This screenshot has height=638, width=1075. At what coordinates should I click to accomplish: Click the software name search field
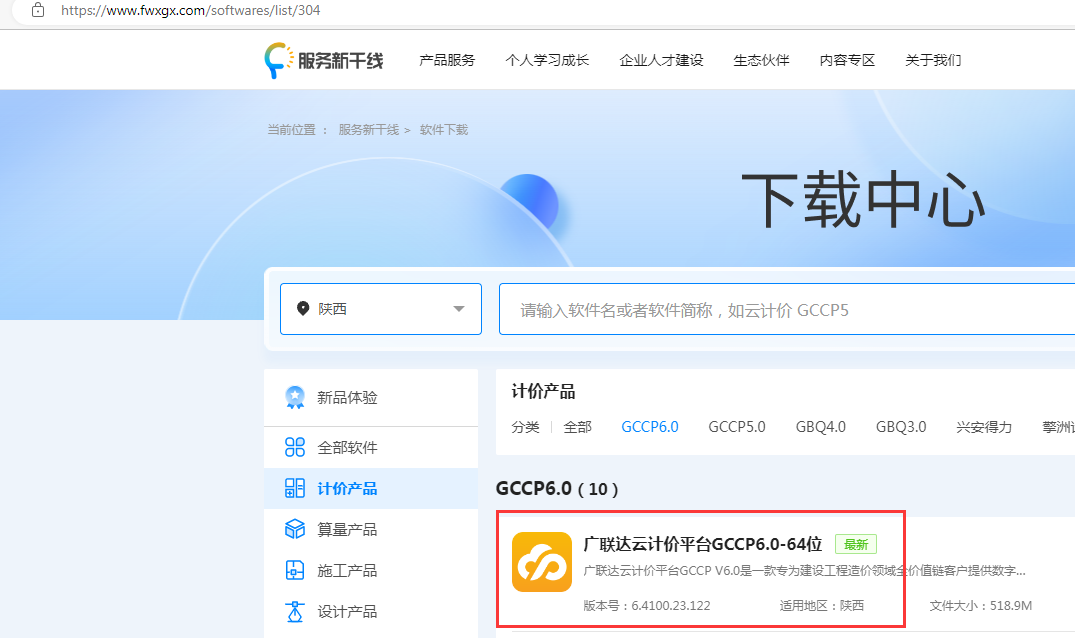tap(786, 309)
